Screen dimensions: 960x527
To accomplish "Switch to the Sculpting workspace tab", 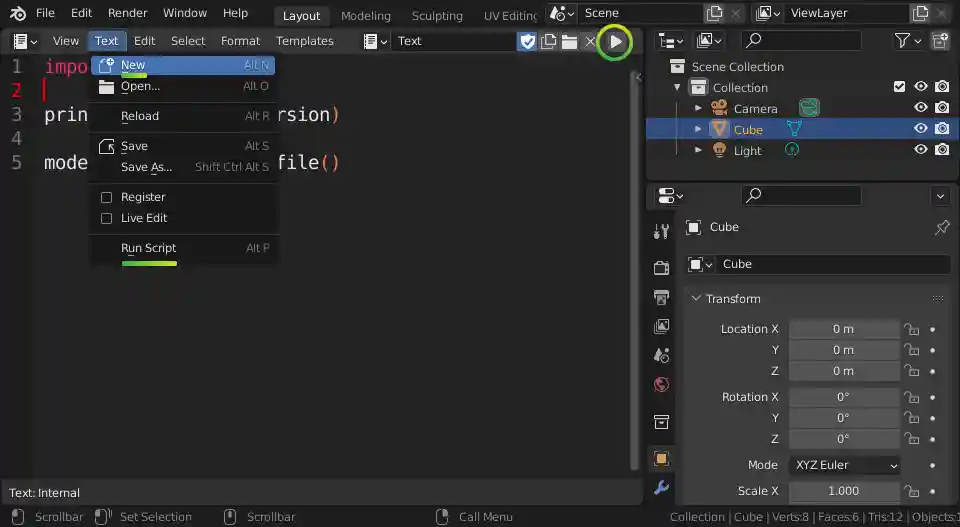I will coord(437,16).
